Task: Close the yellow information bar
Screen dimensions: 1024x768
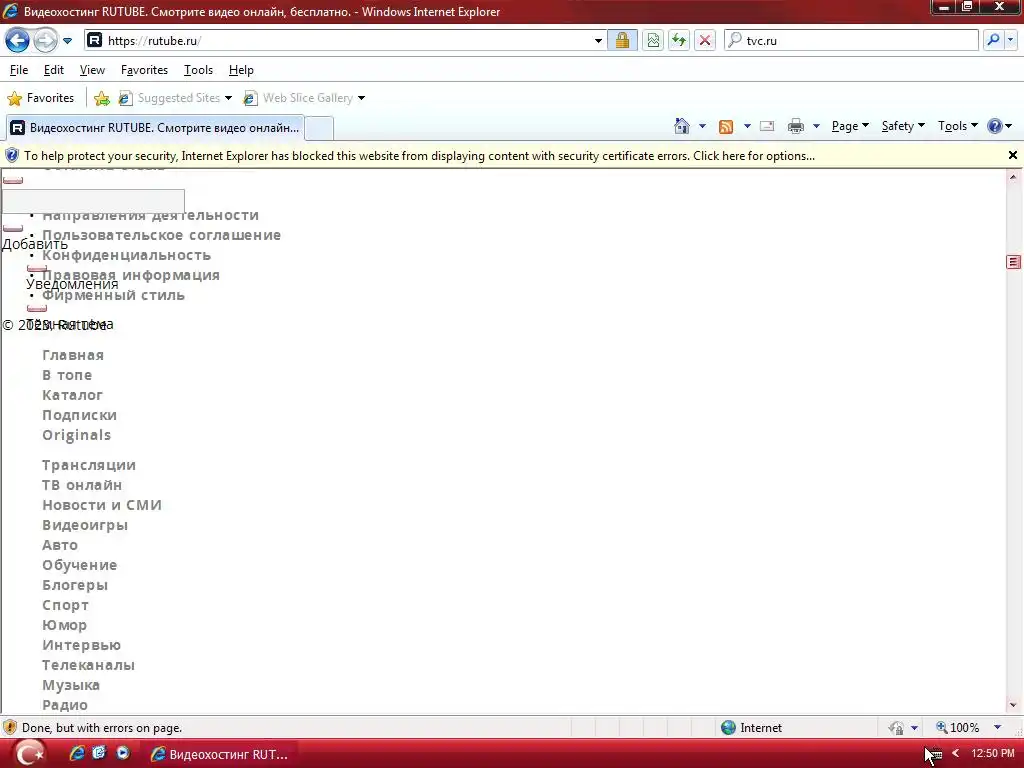Action: (1012, 155)
